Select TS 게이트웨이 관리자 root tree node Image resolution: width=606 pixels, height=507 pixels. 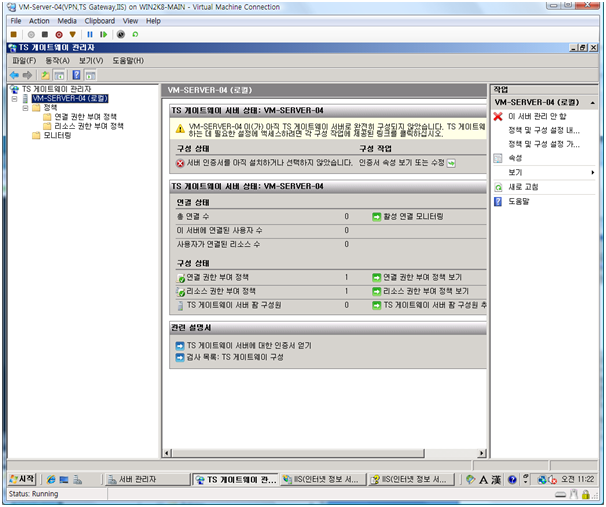(x=56, y=89)
